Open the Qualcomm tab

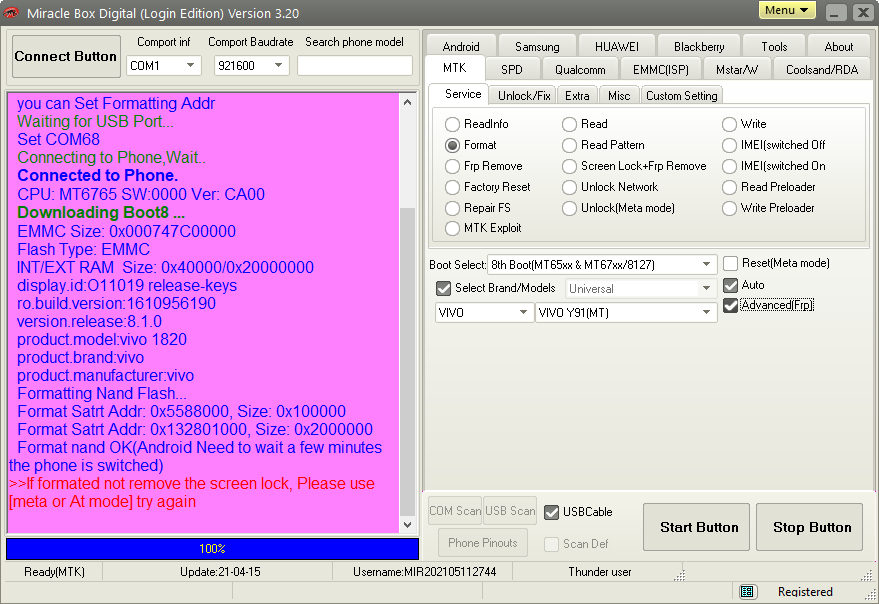[580, 70]
